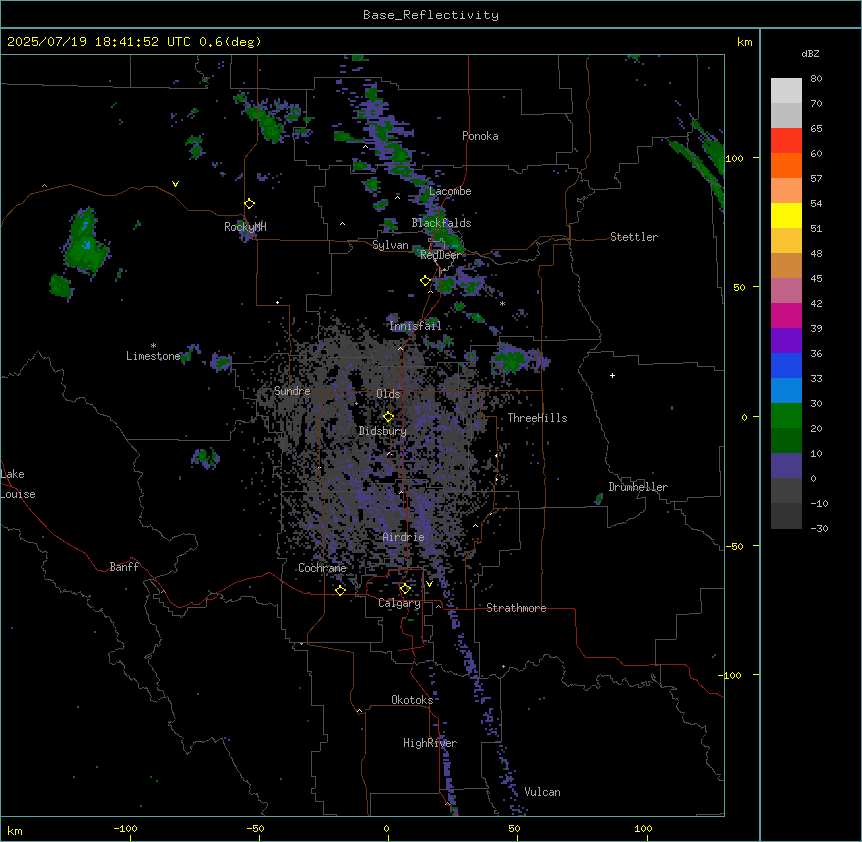Click the dBZ legend heading
The image size is (862, 842).
tap(810, 53)
